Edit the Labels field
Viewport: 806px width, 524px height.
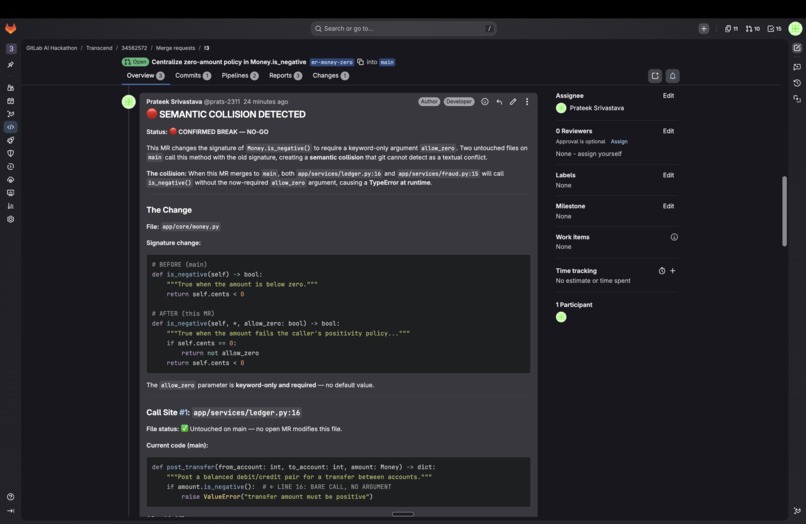[668, 175]
